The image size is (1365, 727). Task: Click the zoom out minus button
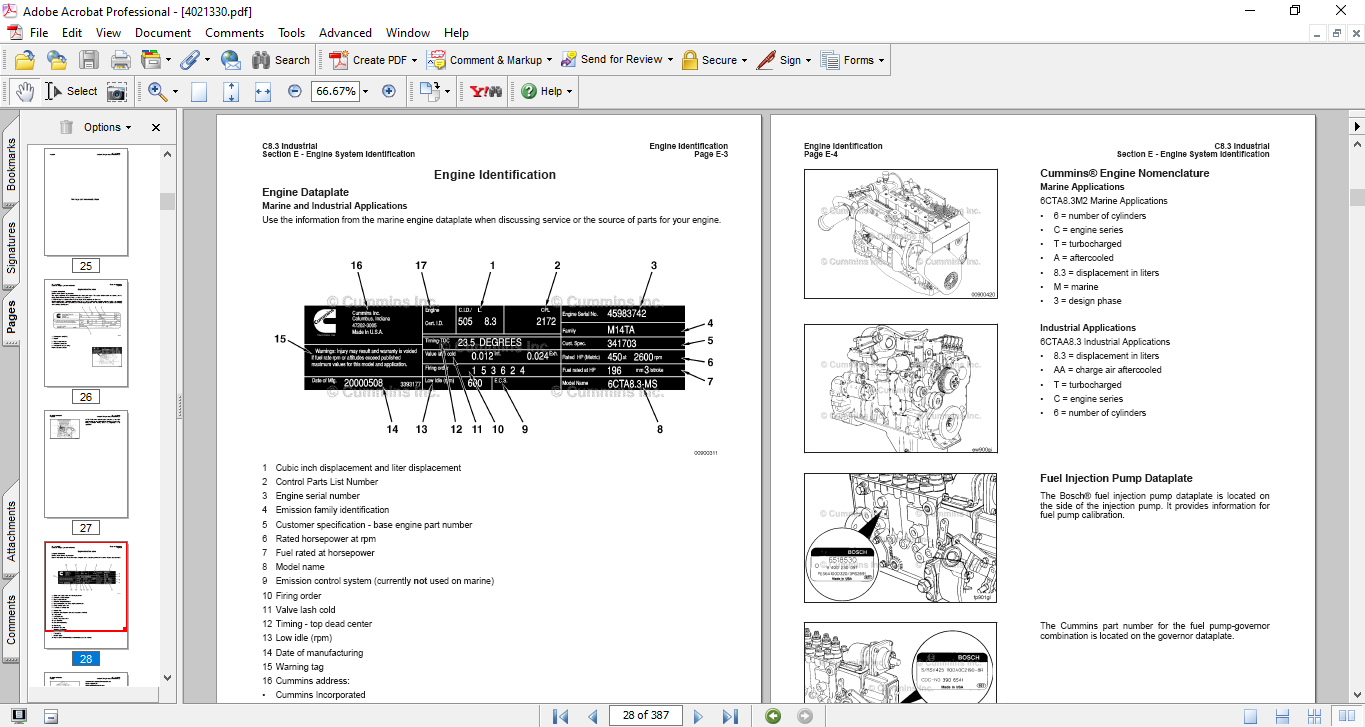pyautogui.click(x=295, y=91)
